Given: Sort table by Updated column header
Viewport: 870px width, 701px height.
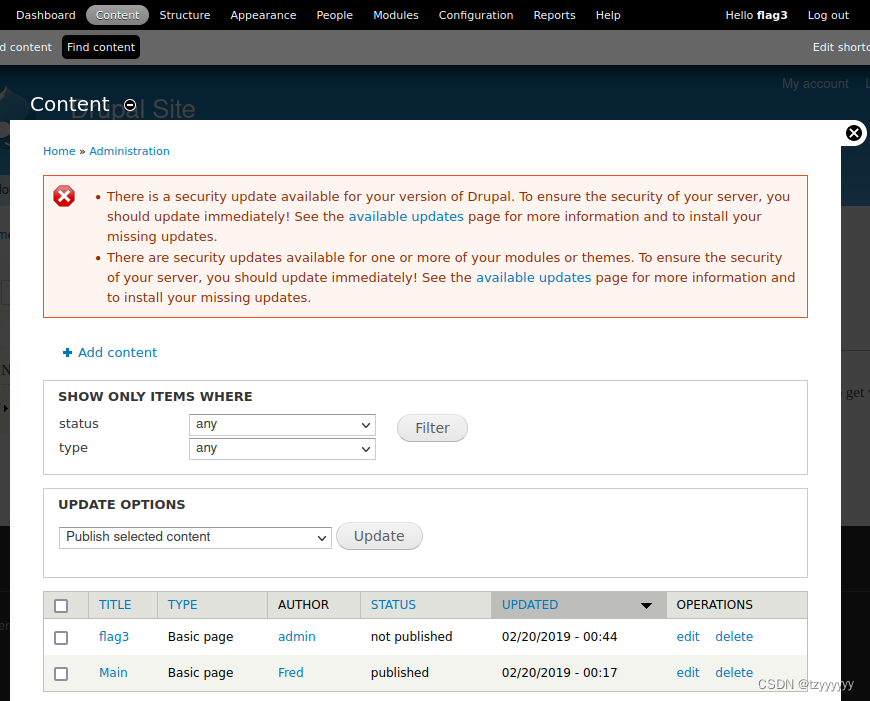Looking at the screenshot, I should point(530,605).
